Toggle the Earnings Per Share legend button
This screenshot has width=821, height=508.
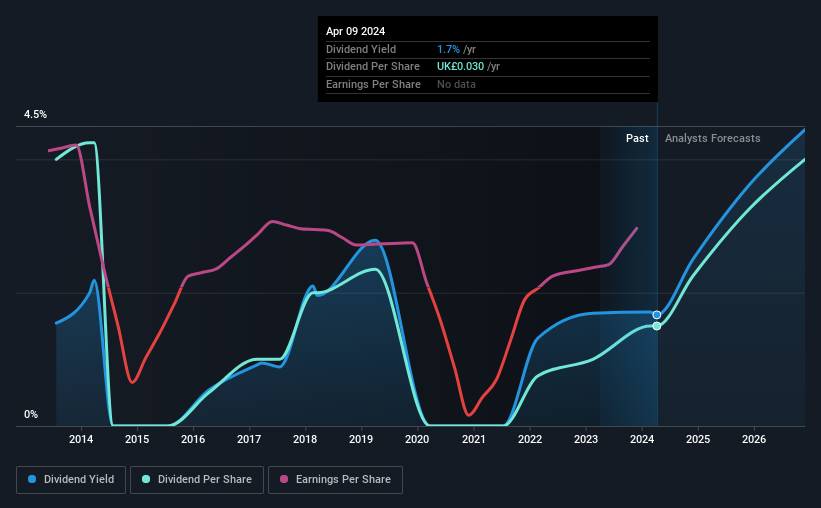click(335, 480)
